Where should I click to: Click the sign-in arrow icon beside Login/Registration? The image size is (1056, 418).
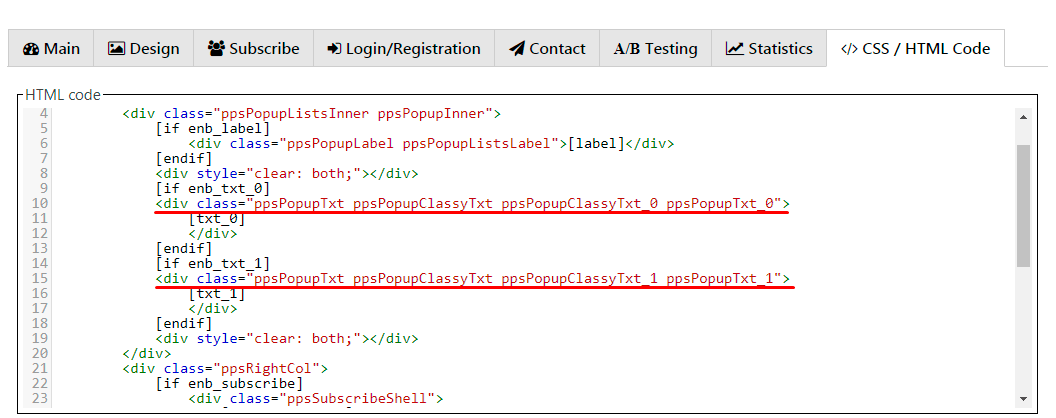pos(334,49)
